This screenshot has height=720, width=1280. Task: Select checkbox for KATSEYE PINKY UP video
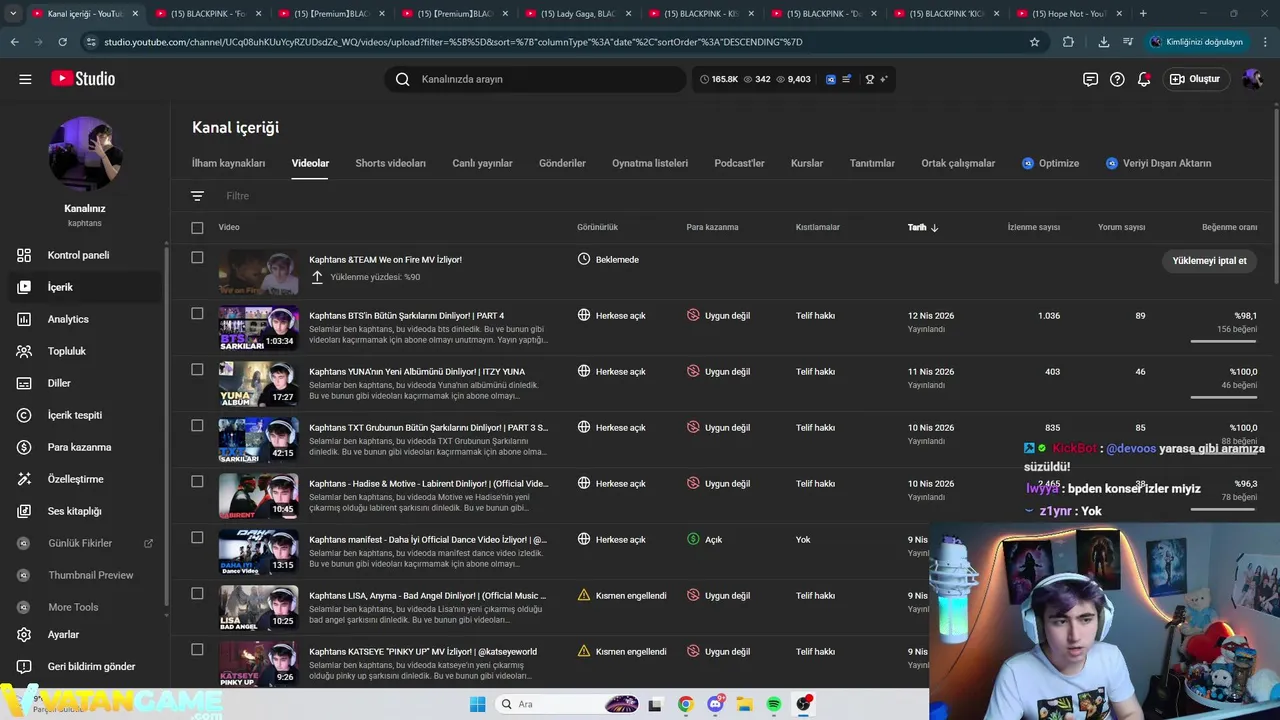[197, 649]
